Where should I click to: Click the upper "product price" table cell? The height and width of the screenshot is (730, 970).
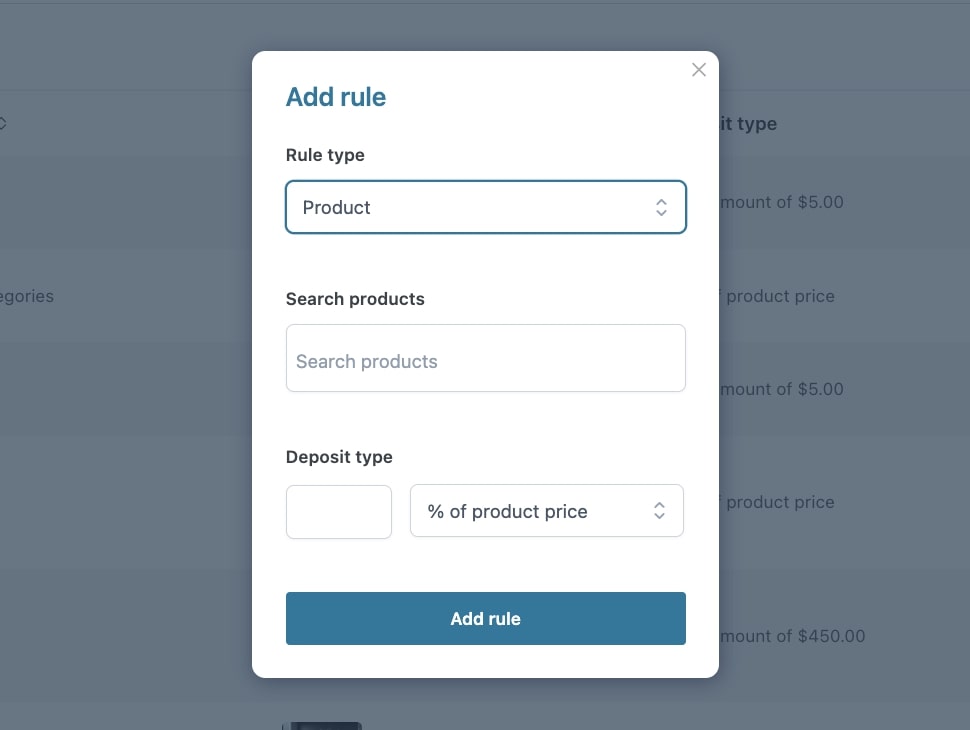coord(778,296)
